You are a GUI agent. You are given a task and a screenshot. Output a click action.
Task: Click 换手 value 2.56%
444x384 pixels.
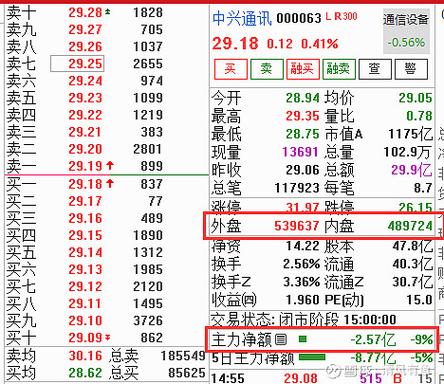[301, 264]
